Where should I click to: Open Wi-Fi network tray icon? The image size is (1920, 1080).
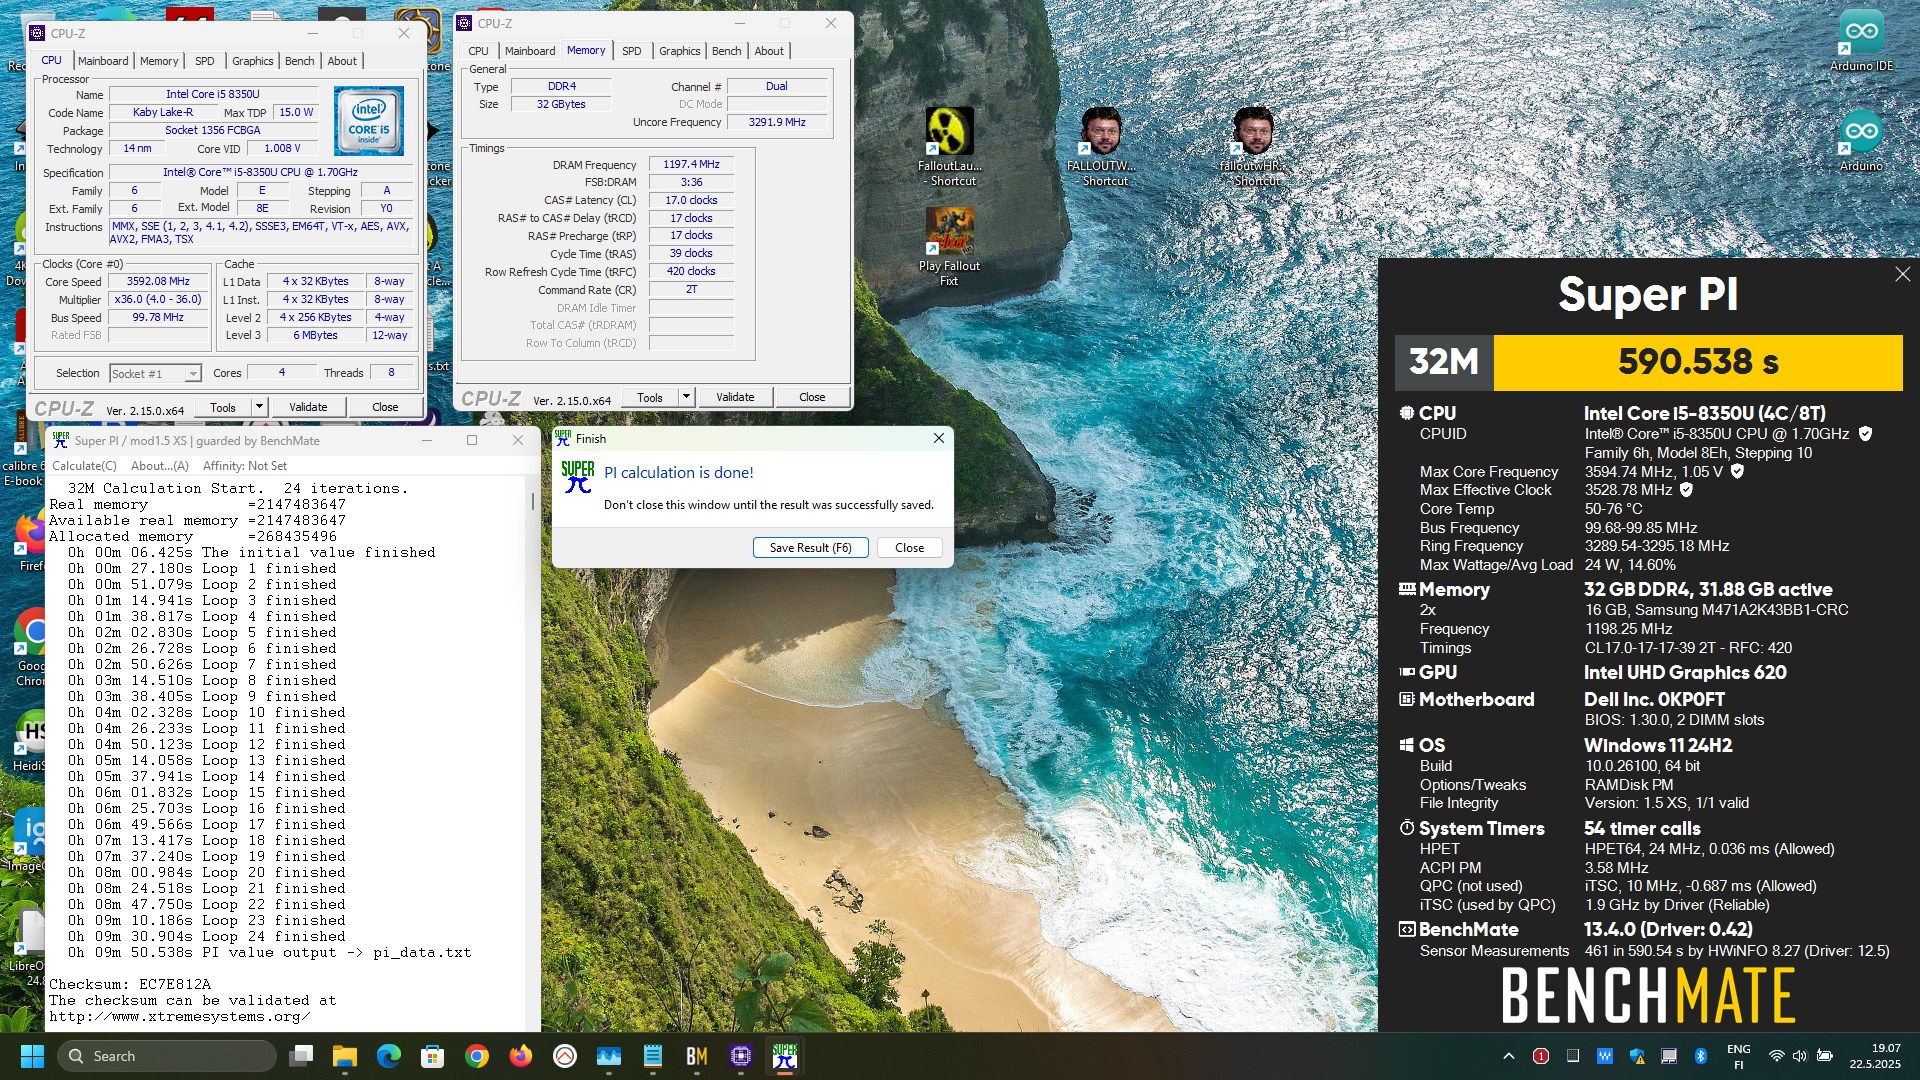(x=1776, y=1056)
